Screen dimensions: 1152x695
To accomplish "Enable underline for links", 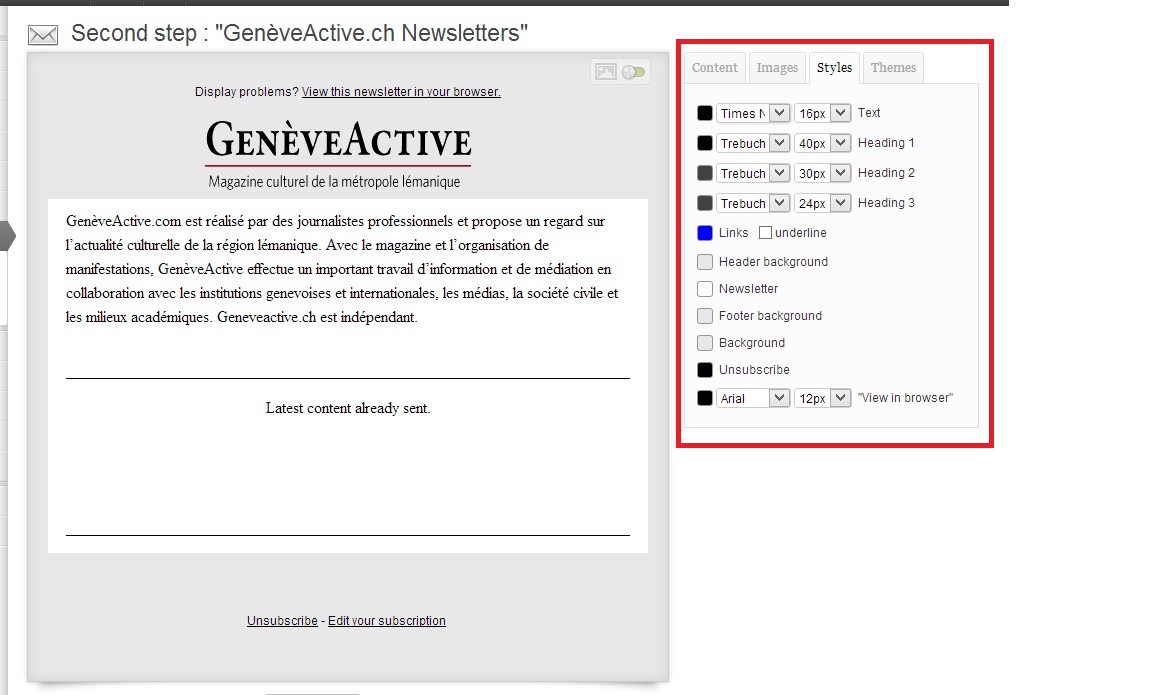I will coord(765,233).
